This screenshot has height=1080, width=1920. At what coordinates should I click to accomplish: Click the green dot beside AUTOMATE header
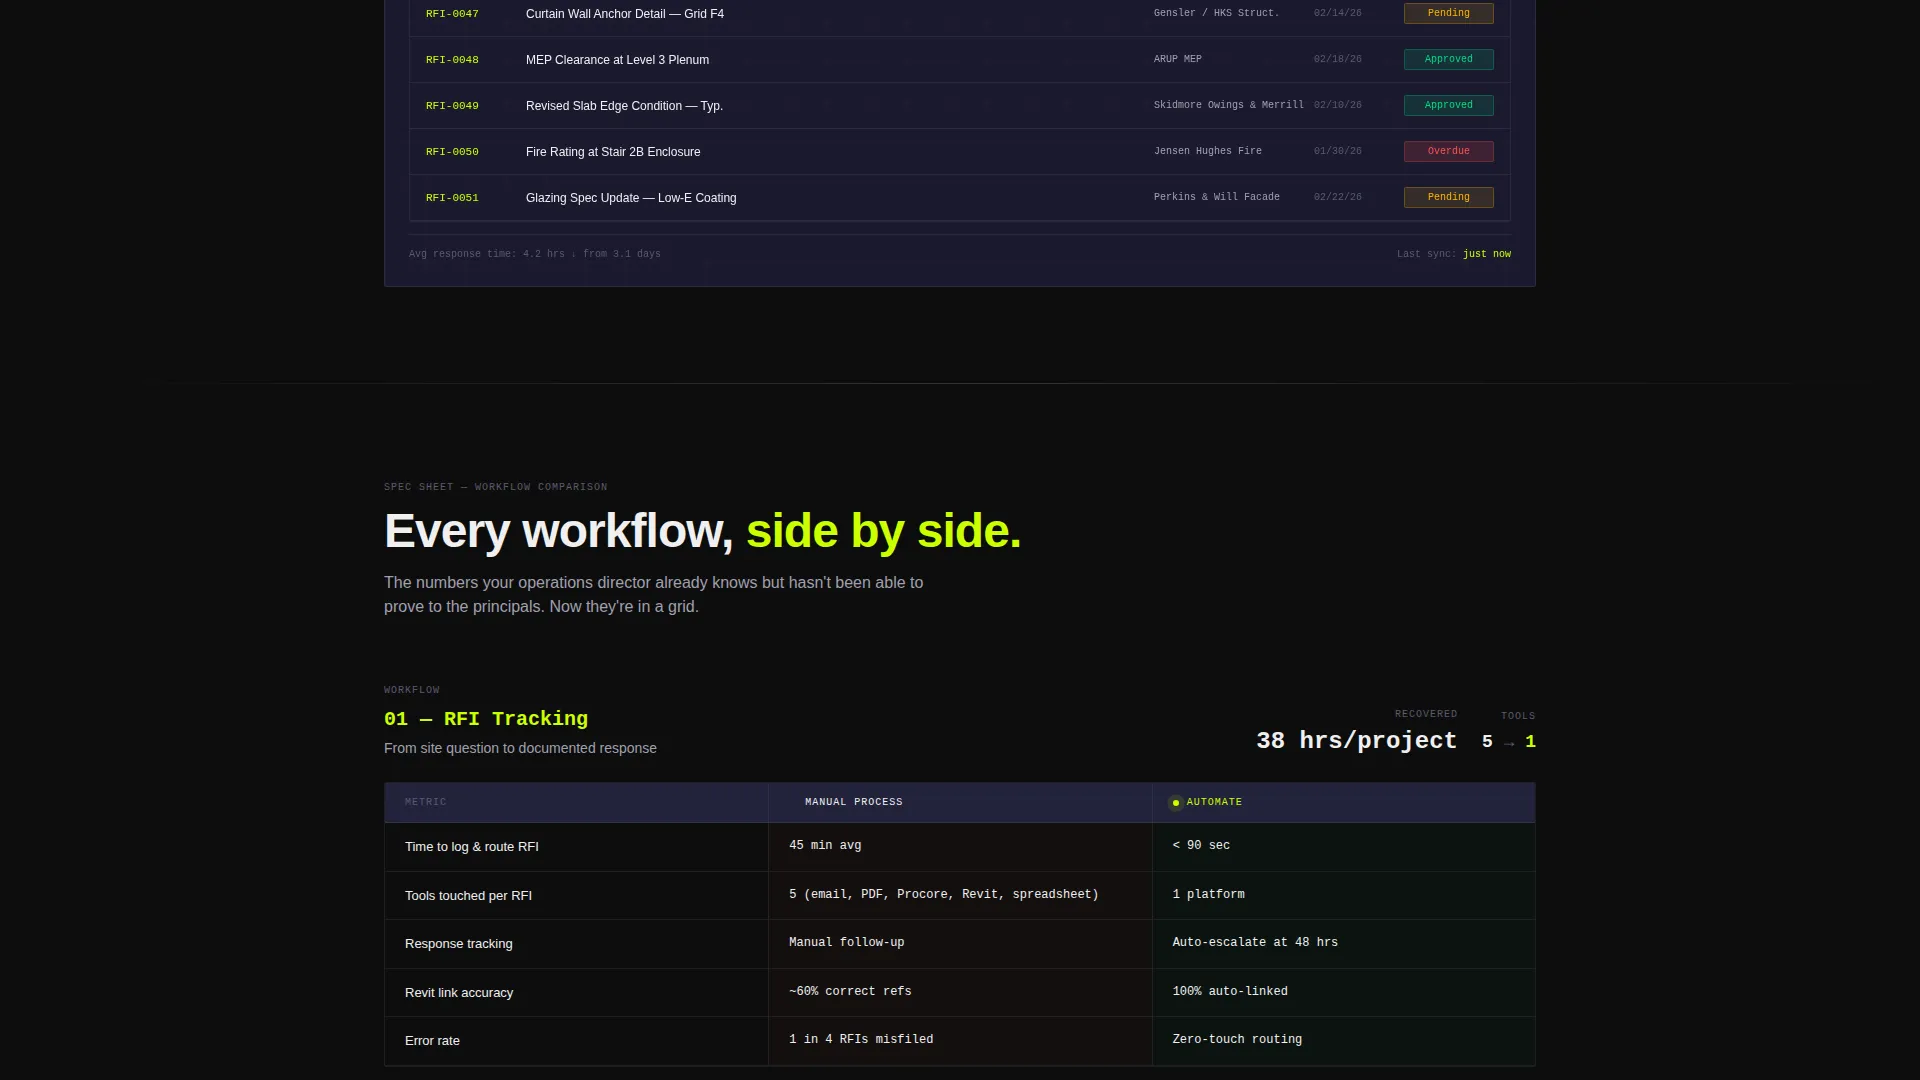pos(1176,802)
